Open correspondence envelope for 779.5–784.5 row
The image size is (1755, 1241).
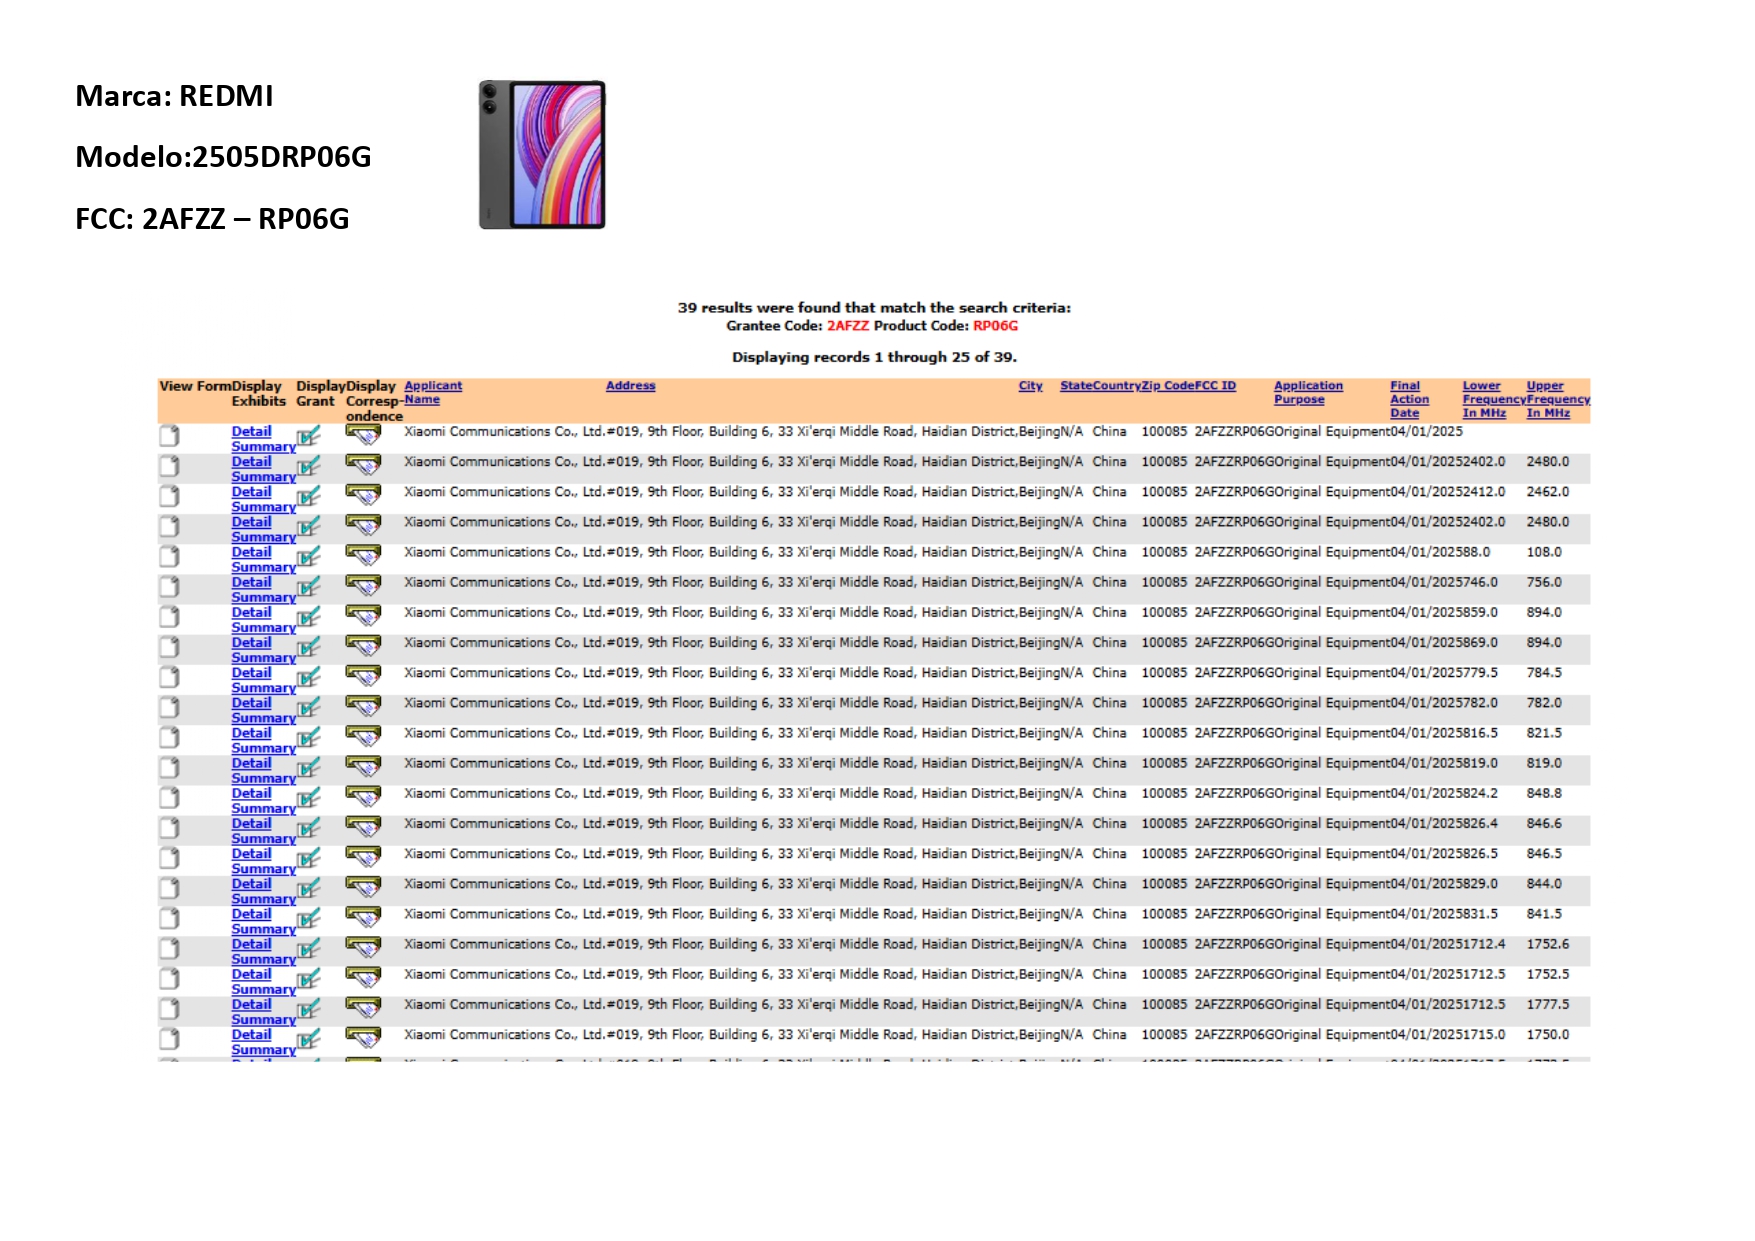363,676
